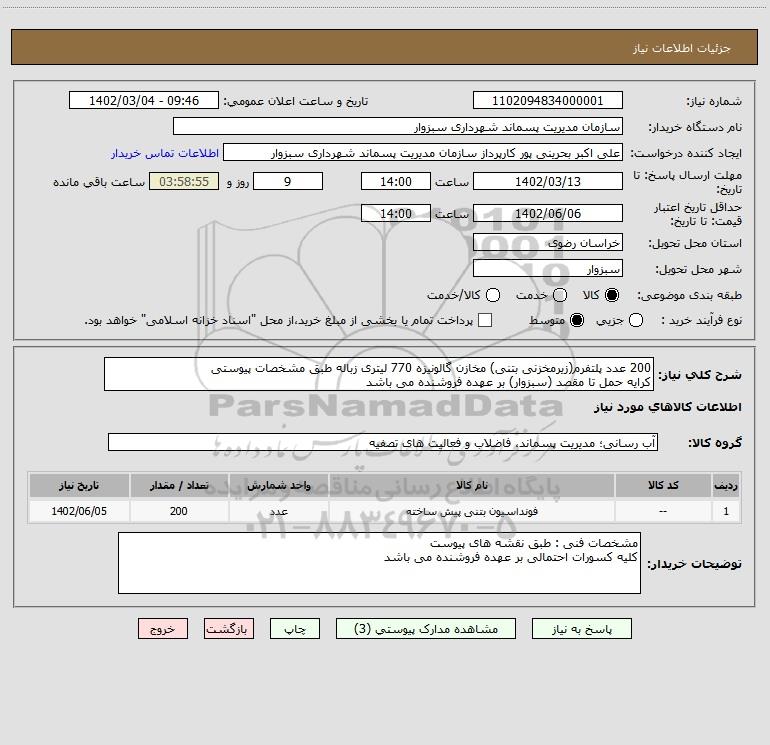Choose the متوسط purchase process option

pyautogui.click(x=577, y=320)
